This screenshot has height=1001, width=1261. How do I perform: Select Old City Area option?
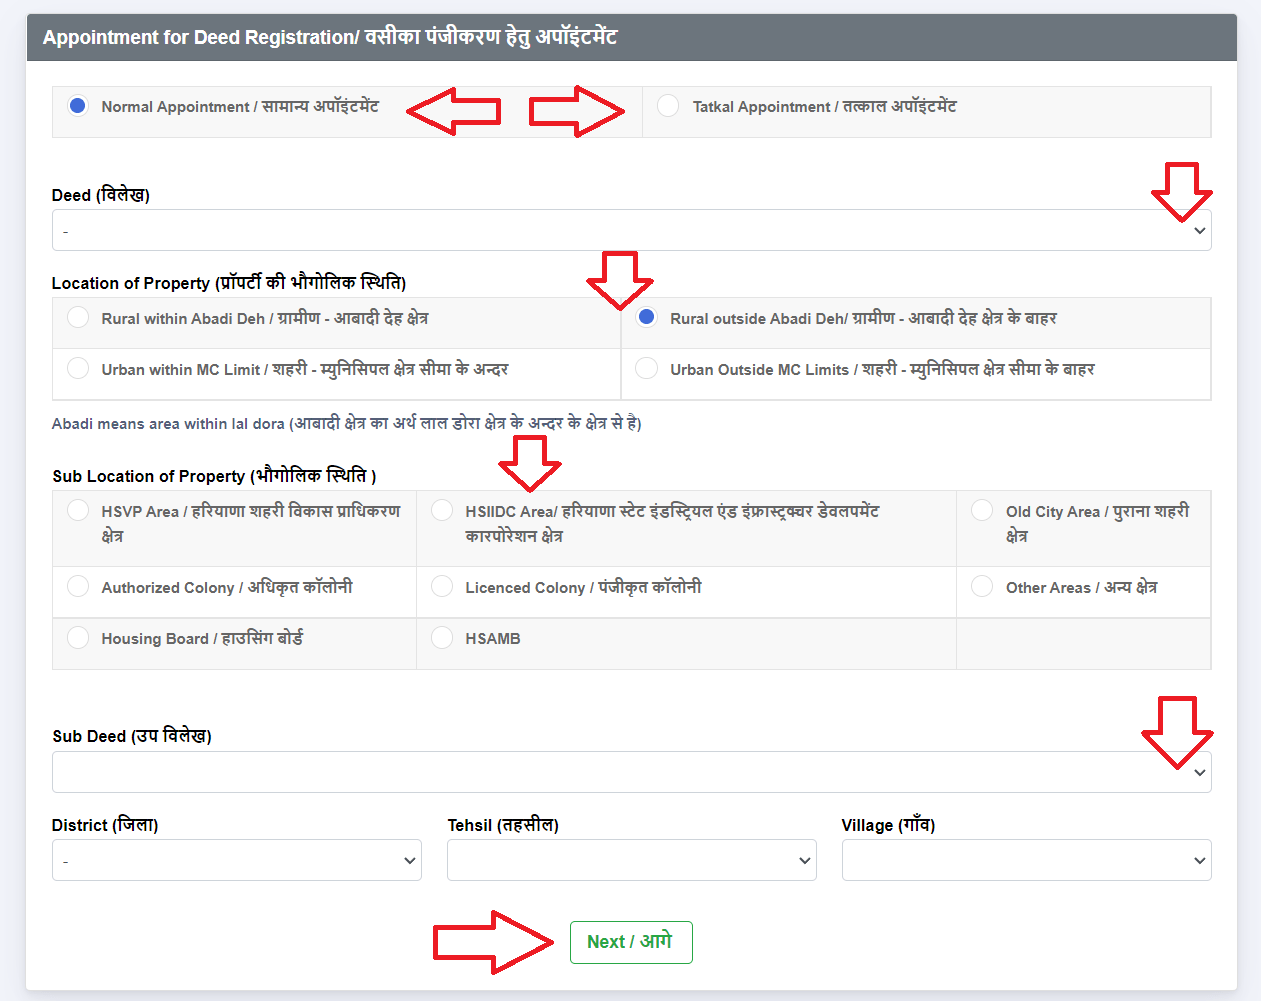982,511
